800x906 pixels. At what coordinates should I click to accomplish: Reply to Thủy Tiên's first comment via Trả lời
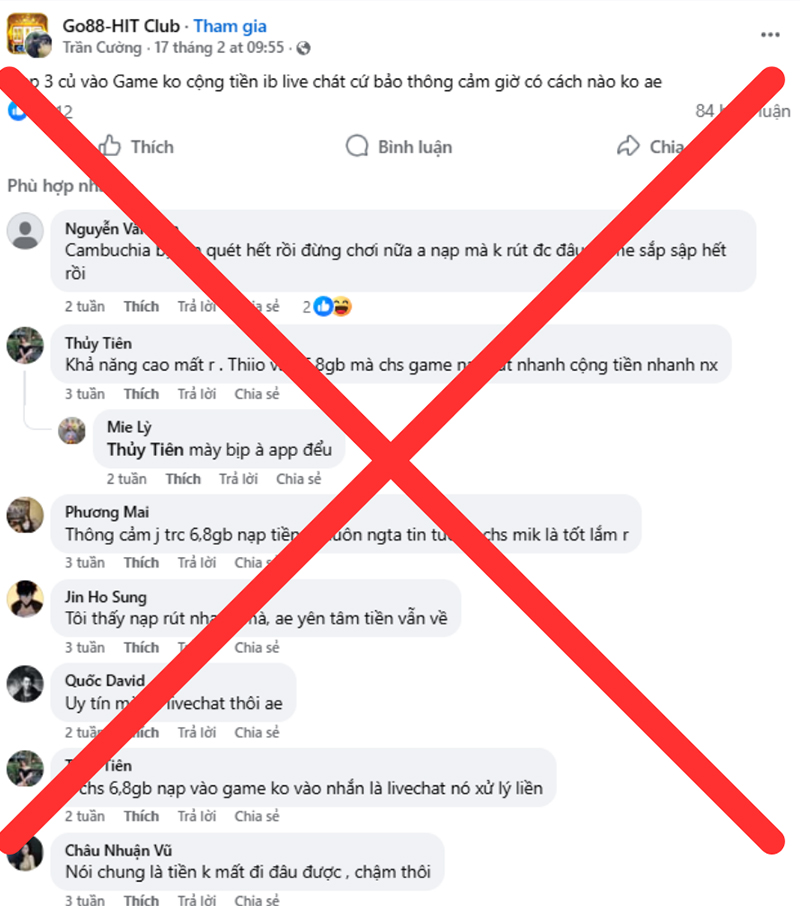197,394
